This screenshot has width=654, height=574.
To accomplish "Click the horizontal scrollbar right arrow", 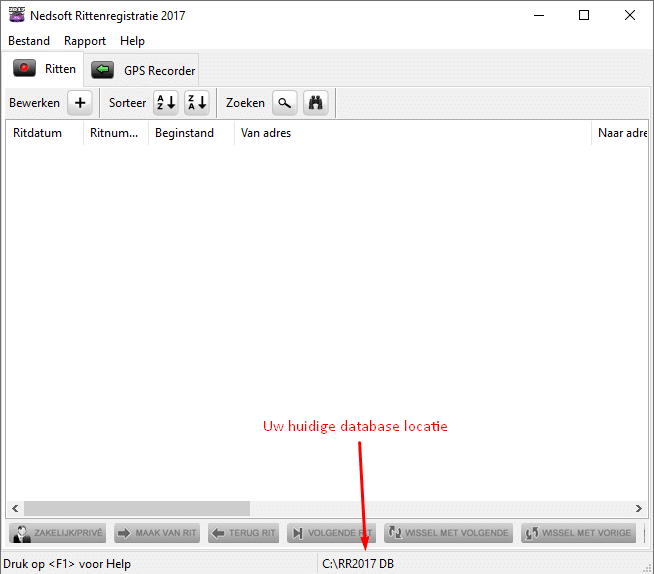I will (639, 508).
